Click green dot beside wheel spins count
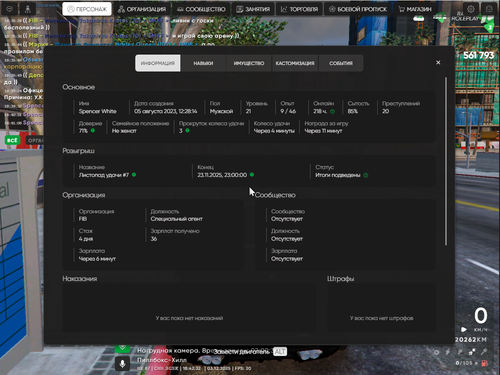Screen dimensions: 500x375 pyautogui.click(x=187, y=131)
